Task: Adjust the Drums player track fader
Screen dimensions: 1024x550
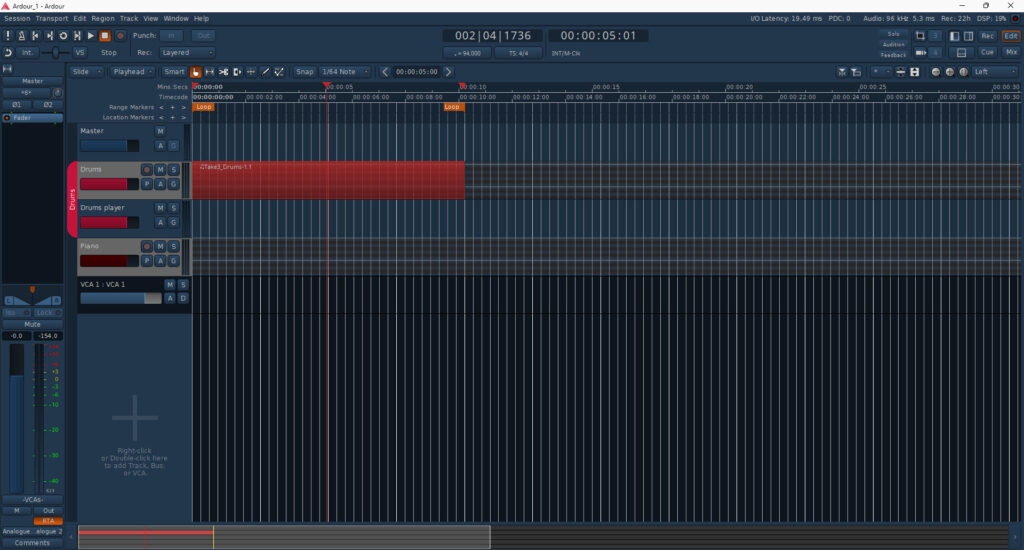Action: 104,222
